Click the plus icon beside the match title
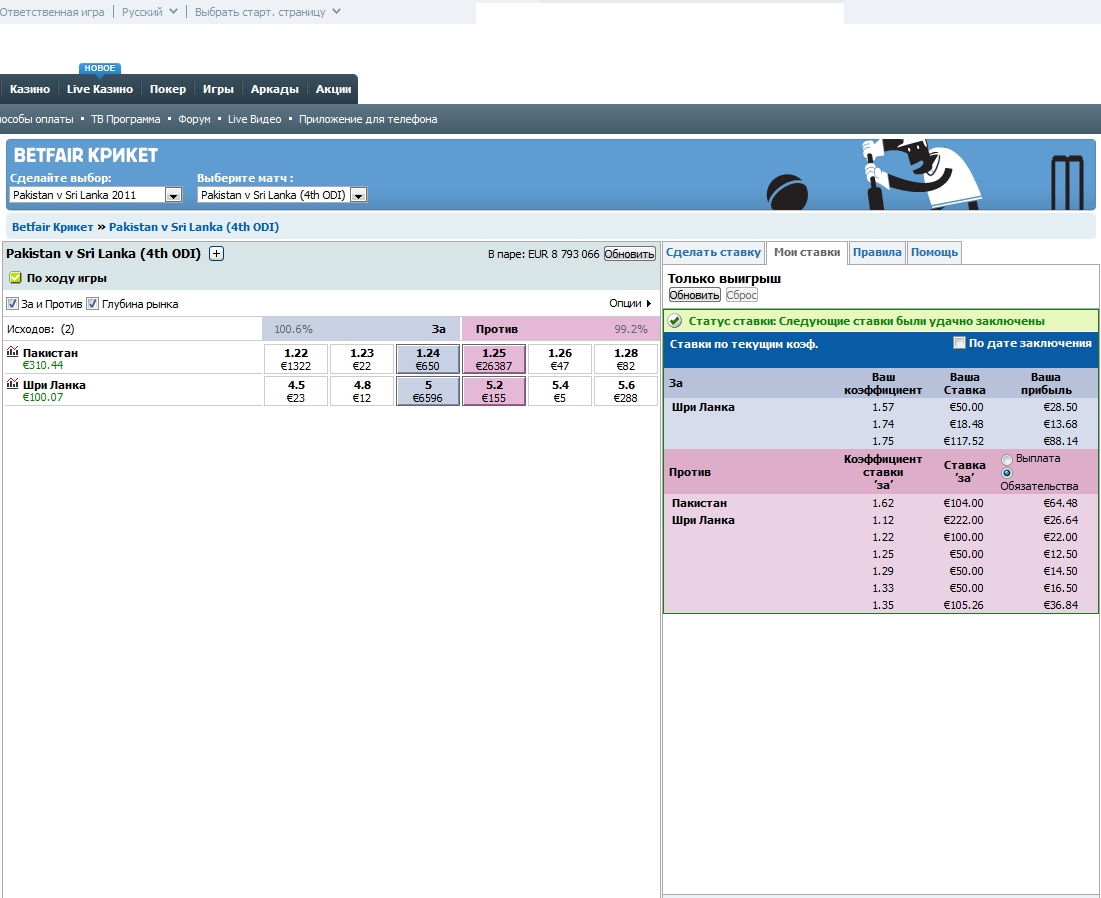This screenshot has height=898, width=1101. coord(216,253)
